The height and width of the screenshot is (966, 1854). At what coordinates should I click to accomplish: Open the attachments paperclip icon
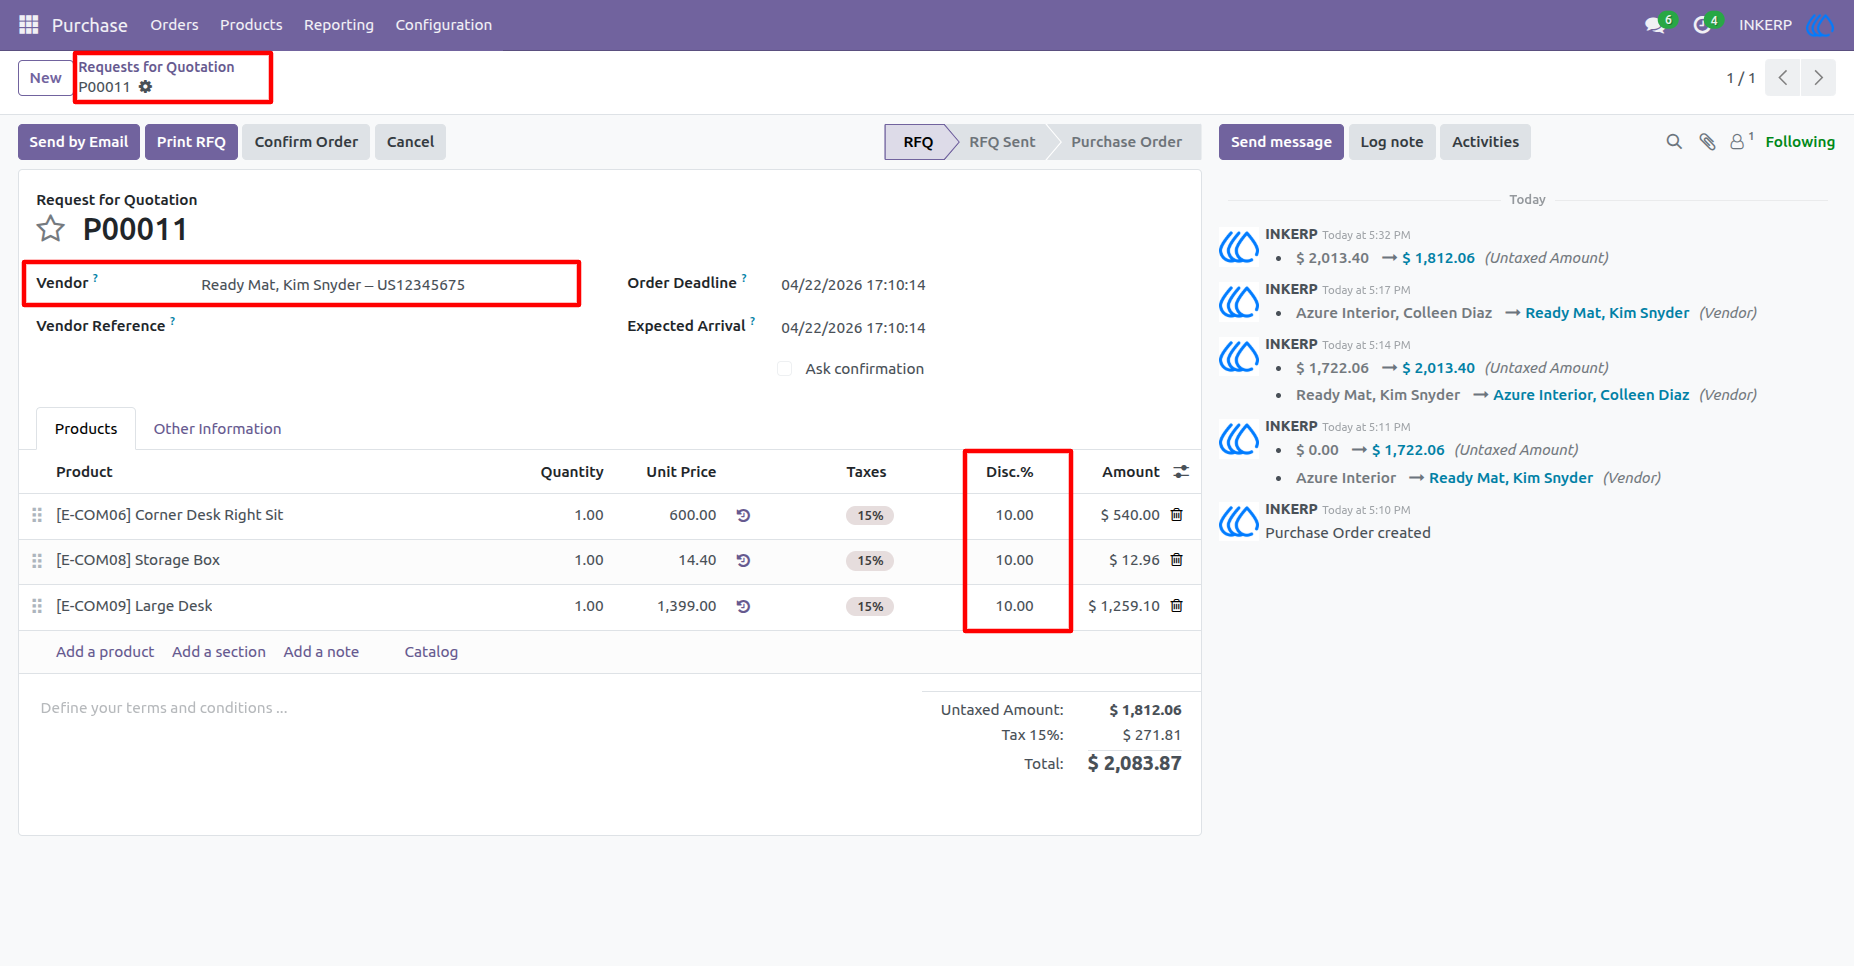tap(1707, 142)
